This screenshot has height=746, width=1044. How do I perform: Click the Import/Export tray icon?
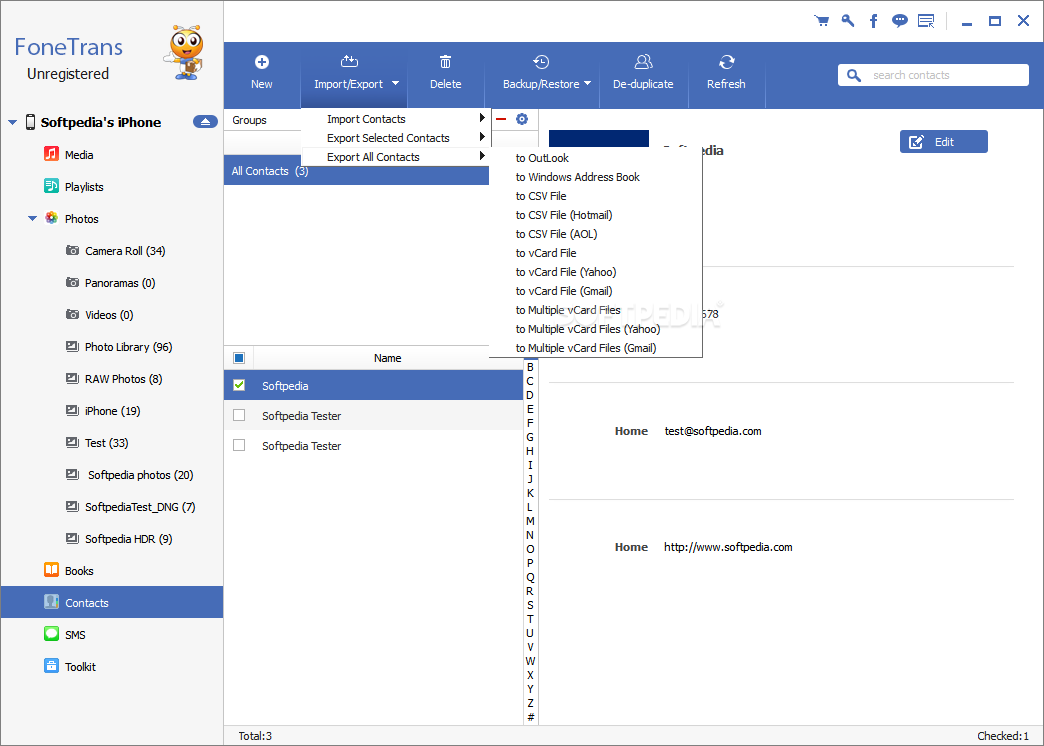click(x=349, y=62)
